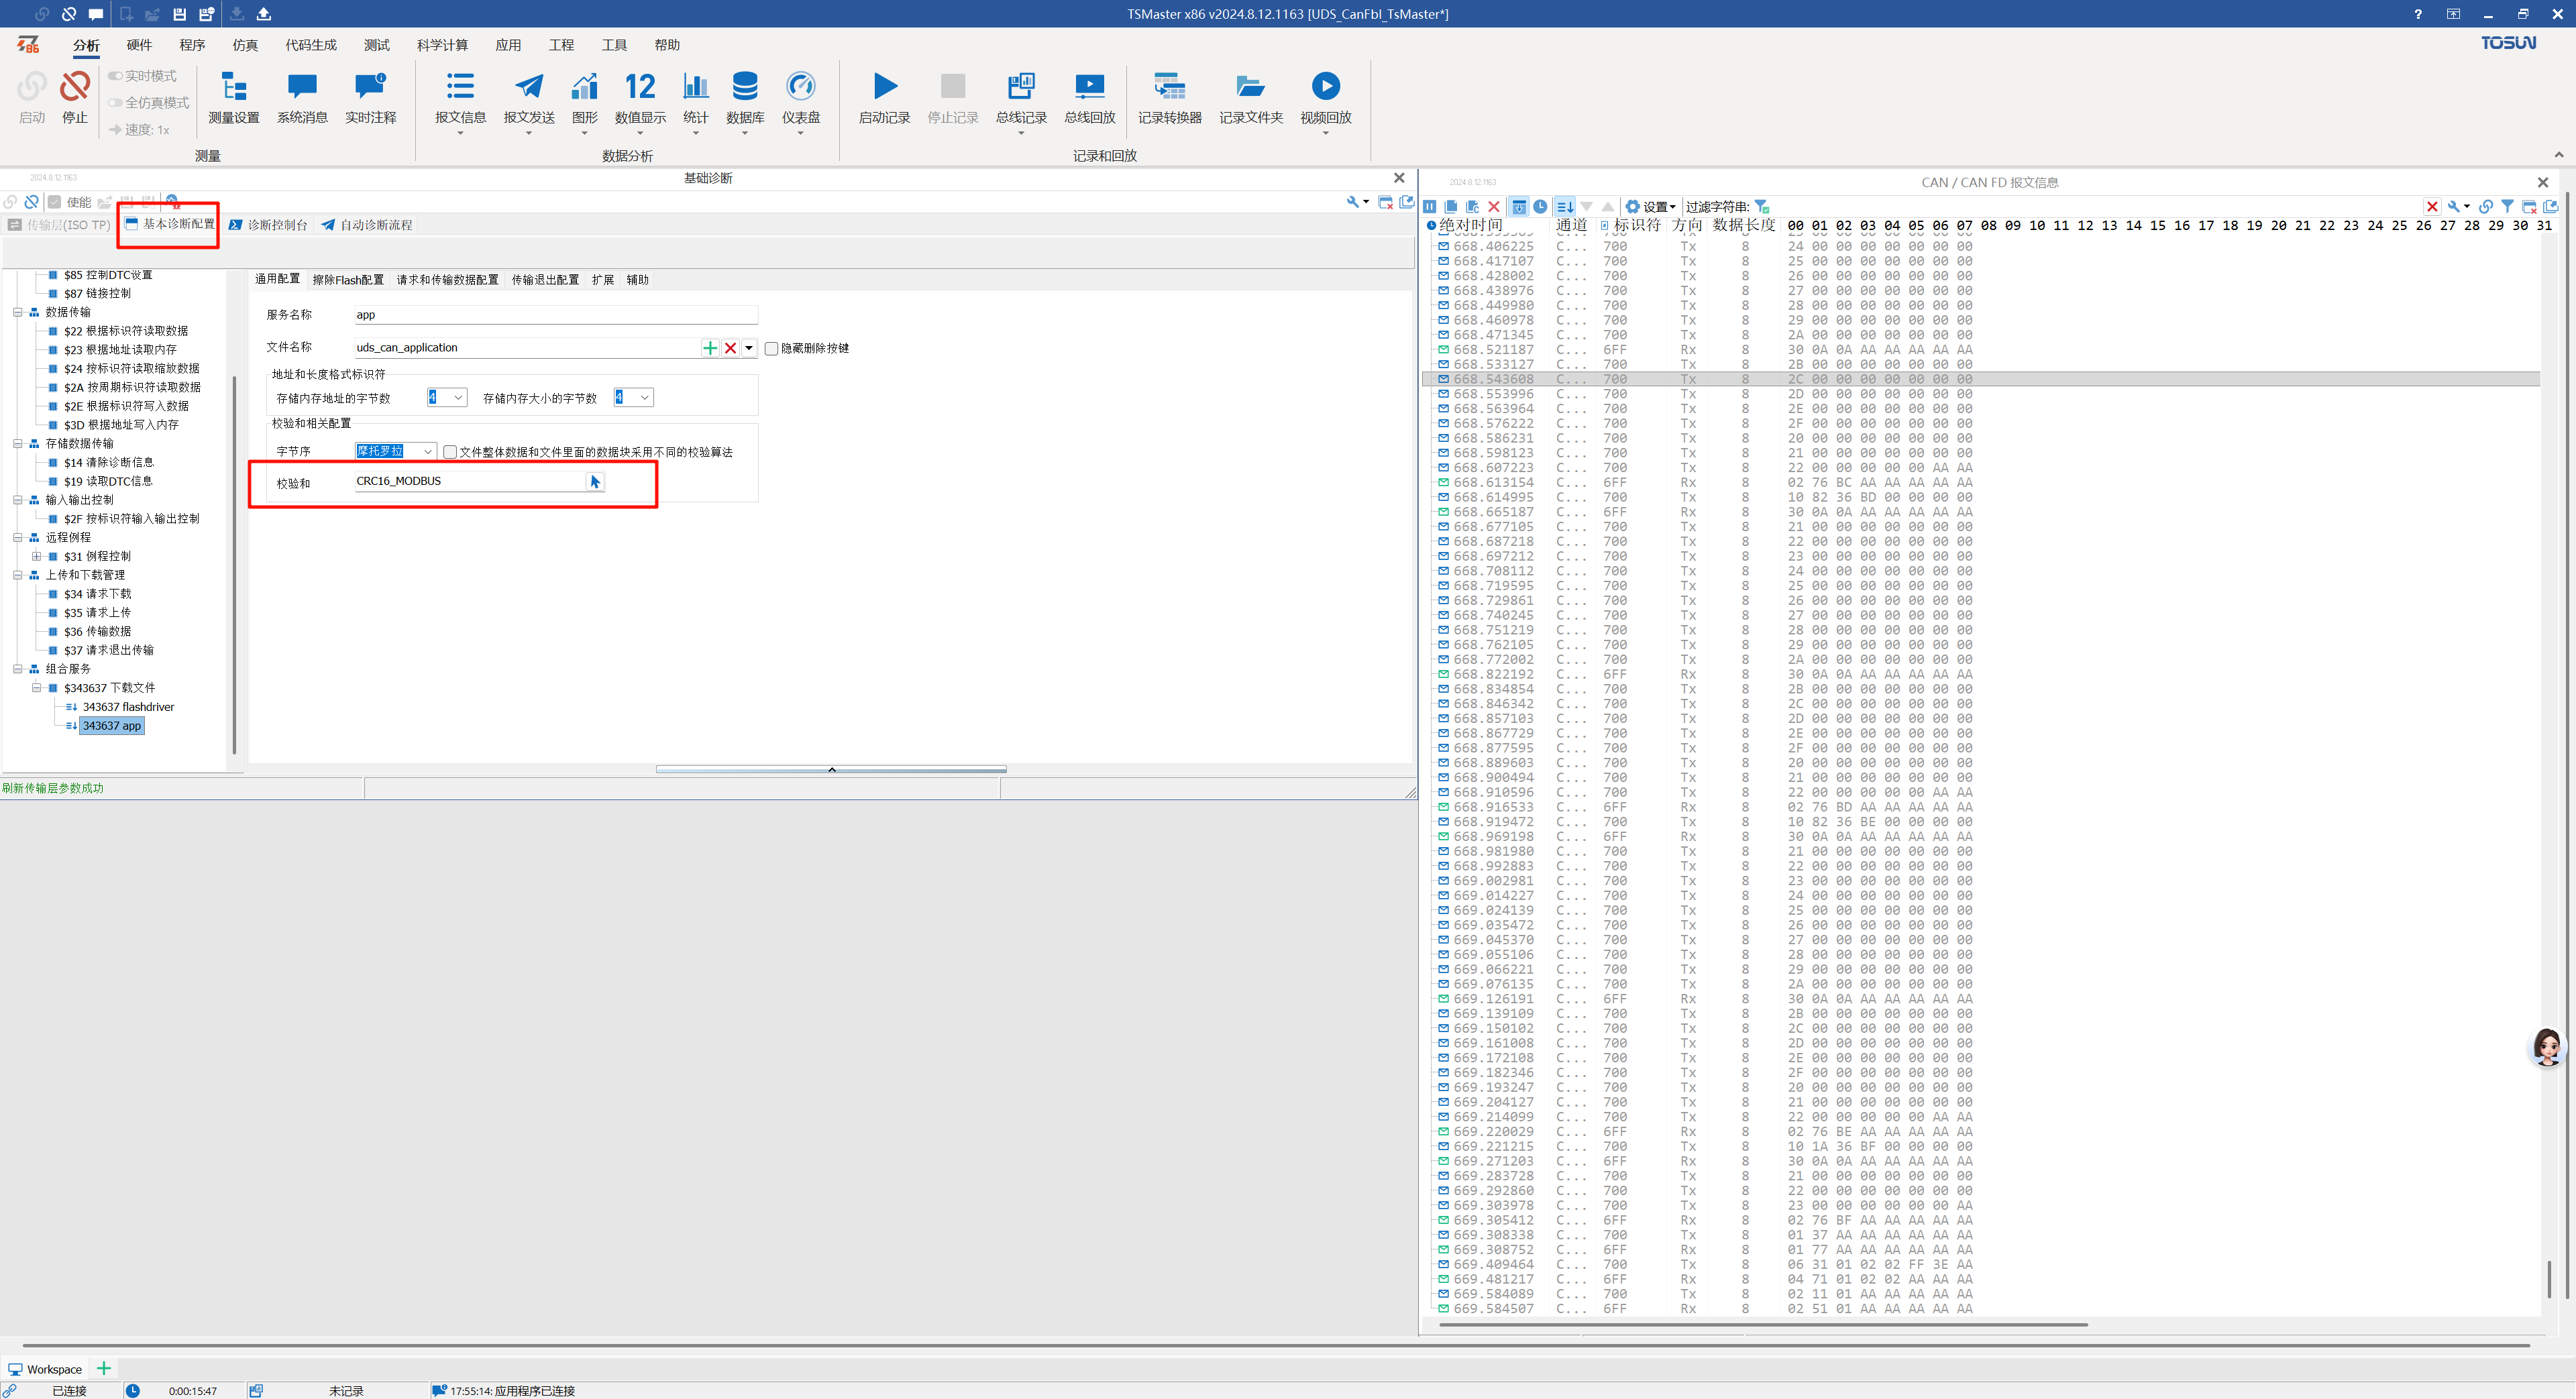Open the 字节序 byte order dropdown

tap(428, 452)
